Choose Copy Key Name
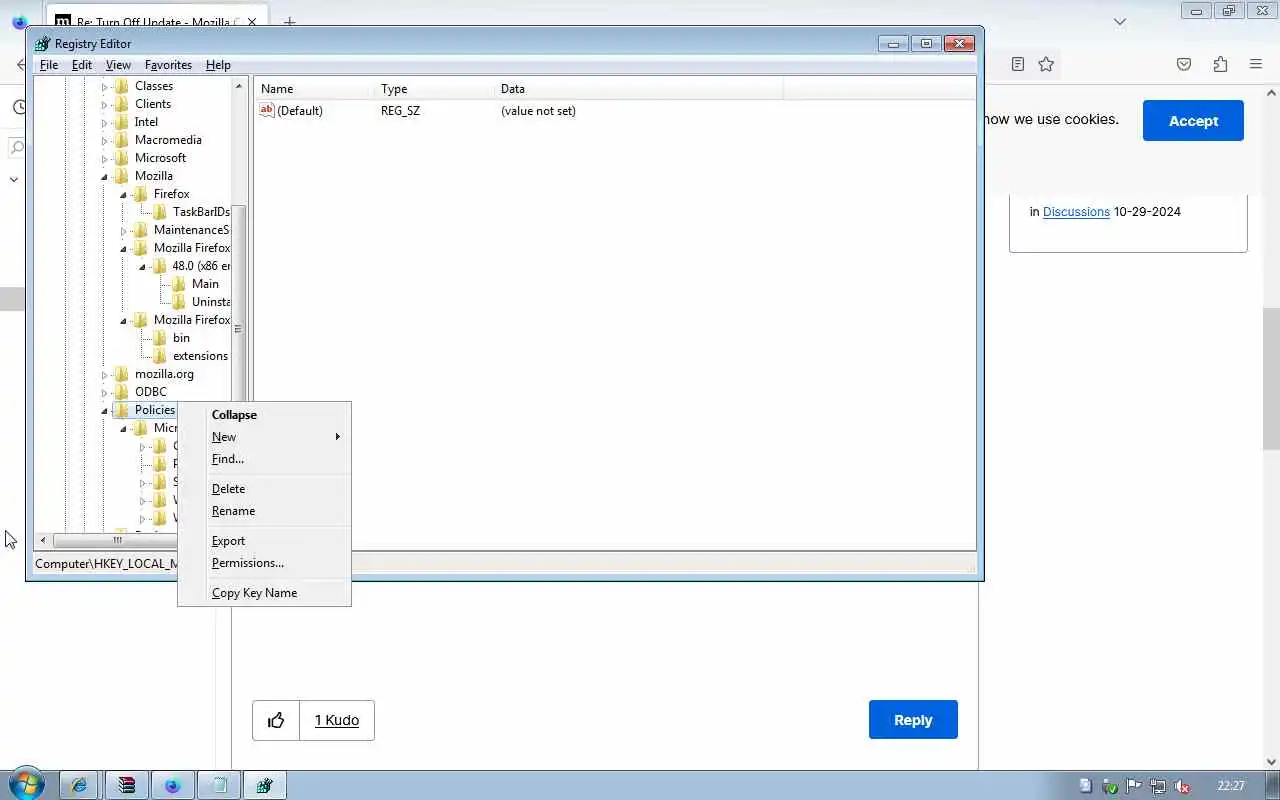The image size is (1280, 800). coord(265,593)
